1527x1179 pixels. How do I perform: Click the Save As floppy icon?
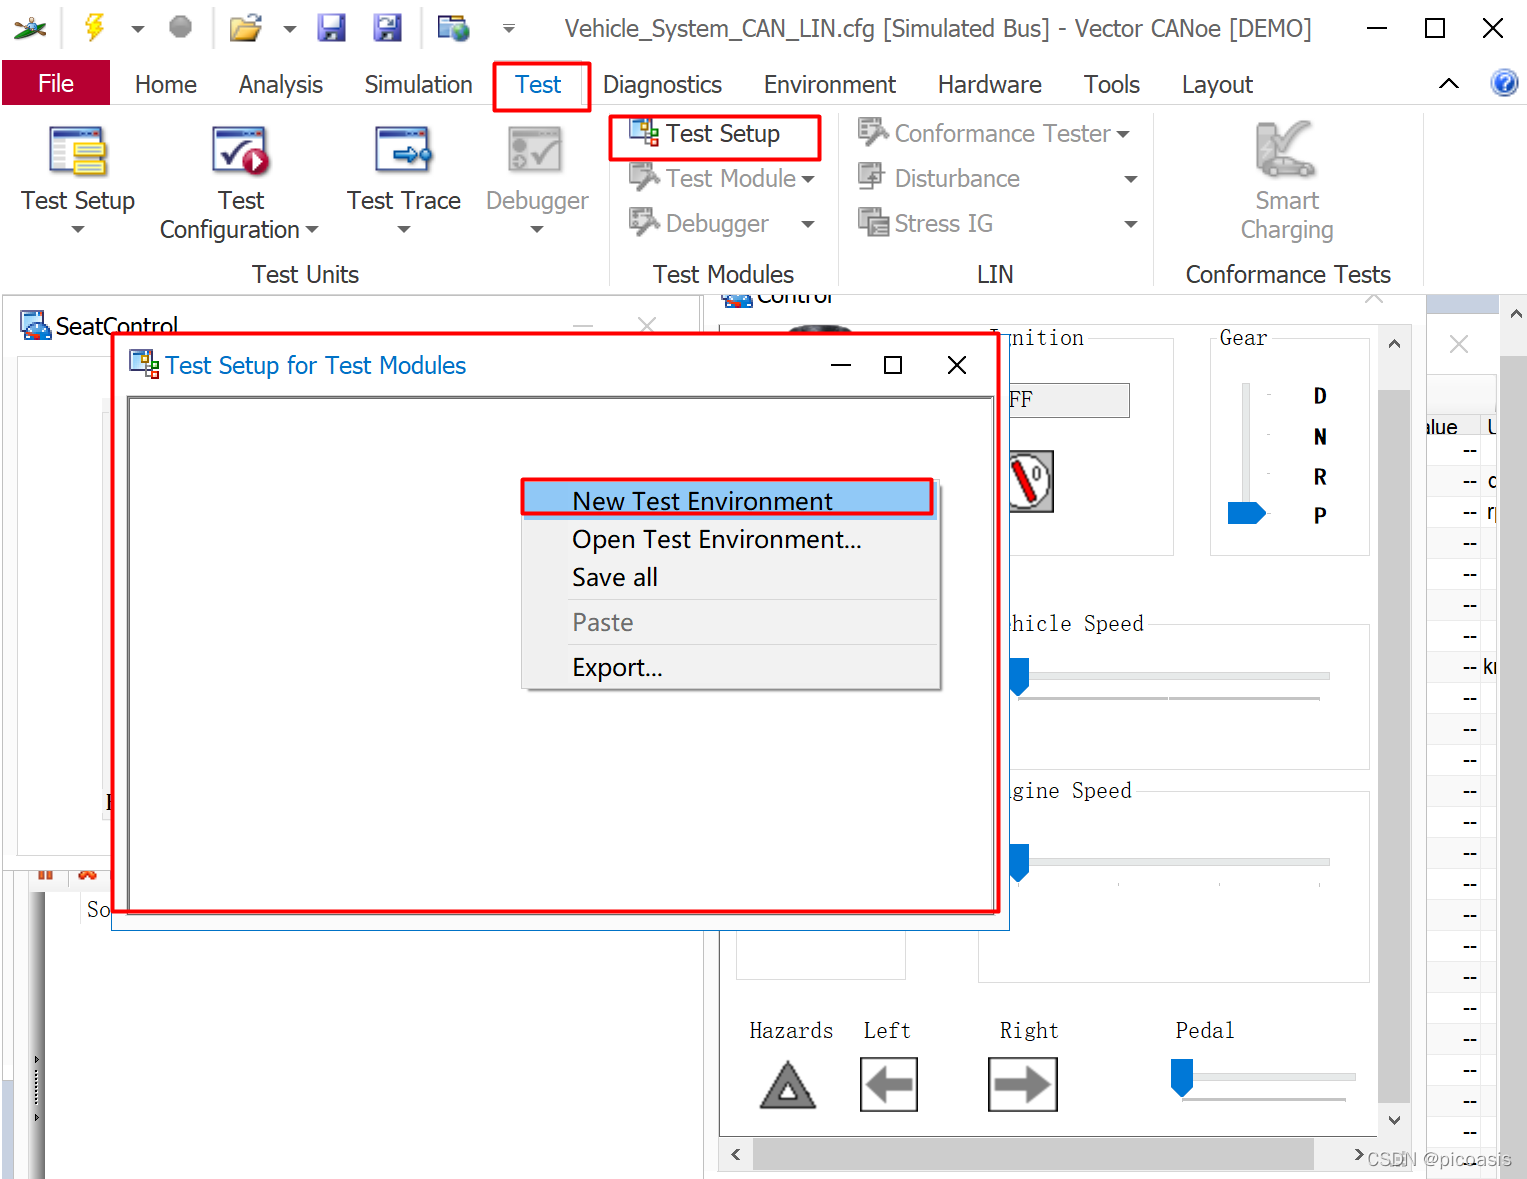coord(387,27)
